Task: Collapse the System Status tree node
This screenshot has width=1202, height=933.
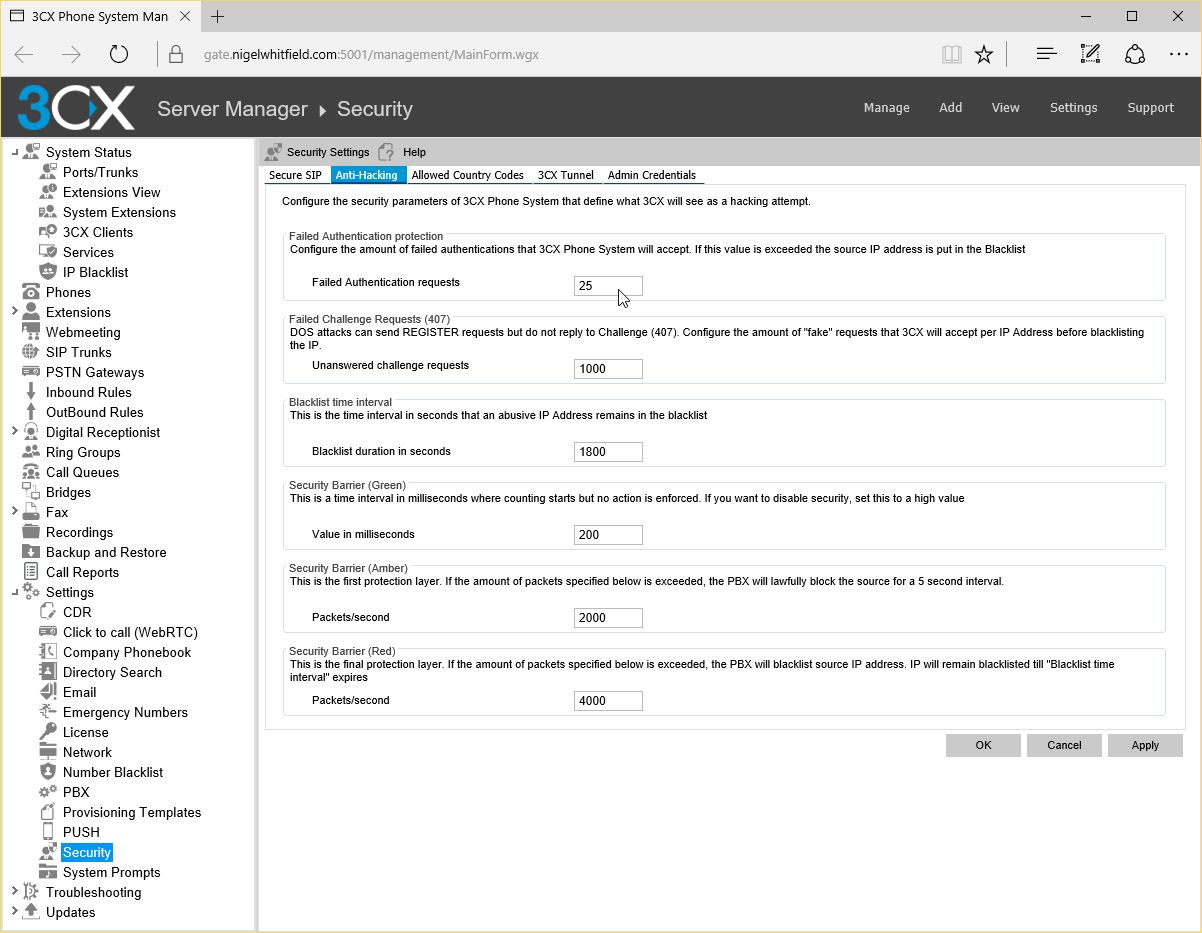Action: click(x=14, y=152)
